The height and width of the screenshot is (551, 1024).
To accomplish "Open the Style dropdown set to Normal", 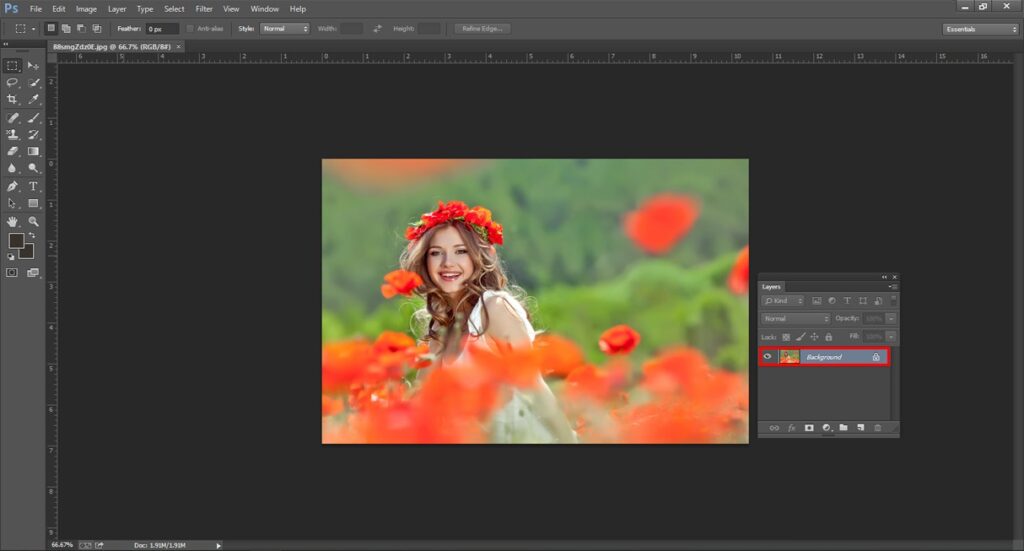I will click(x=285, y=29).
